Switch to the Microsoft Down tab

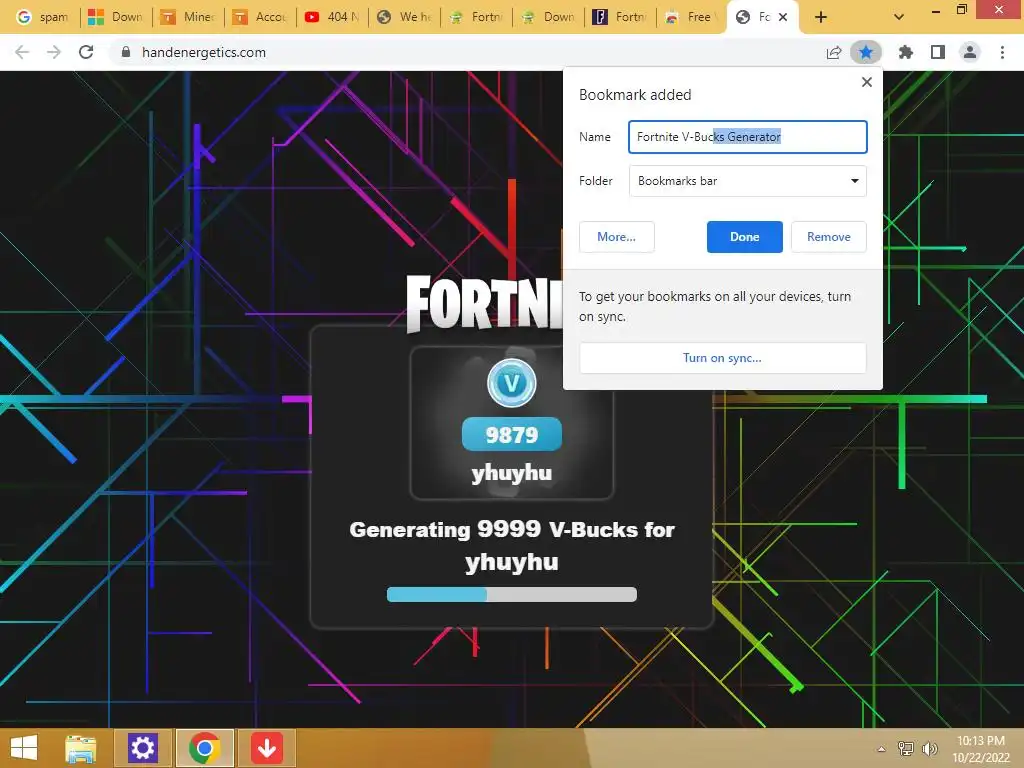(x=116, y=17)
